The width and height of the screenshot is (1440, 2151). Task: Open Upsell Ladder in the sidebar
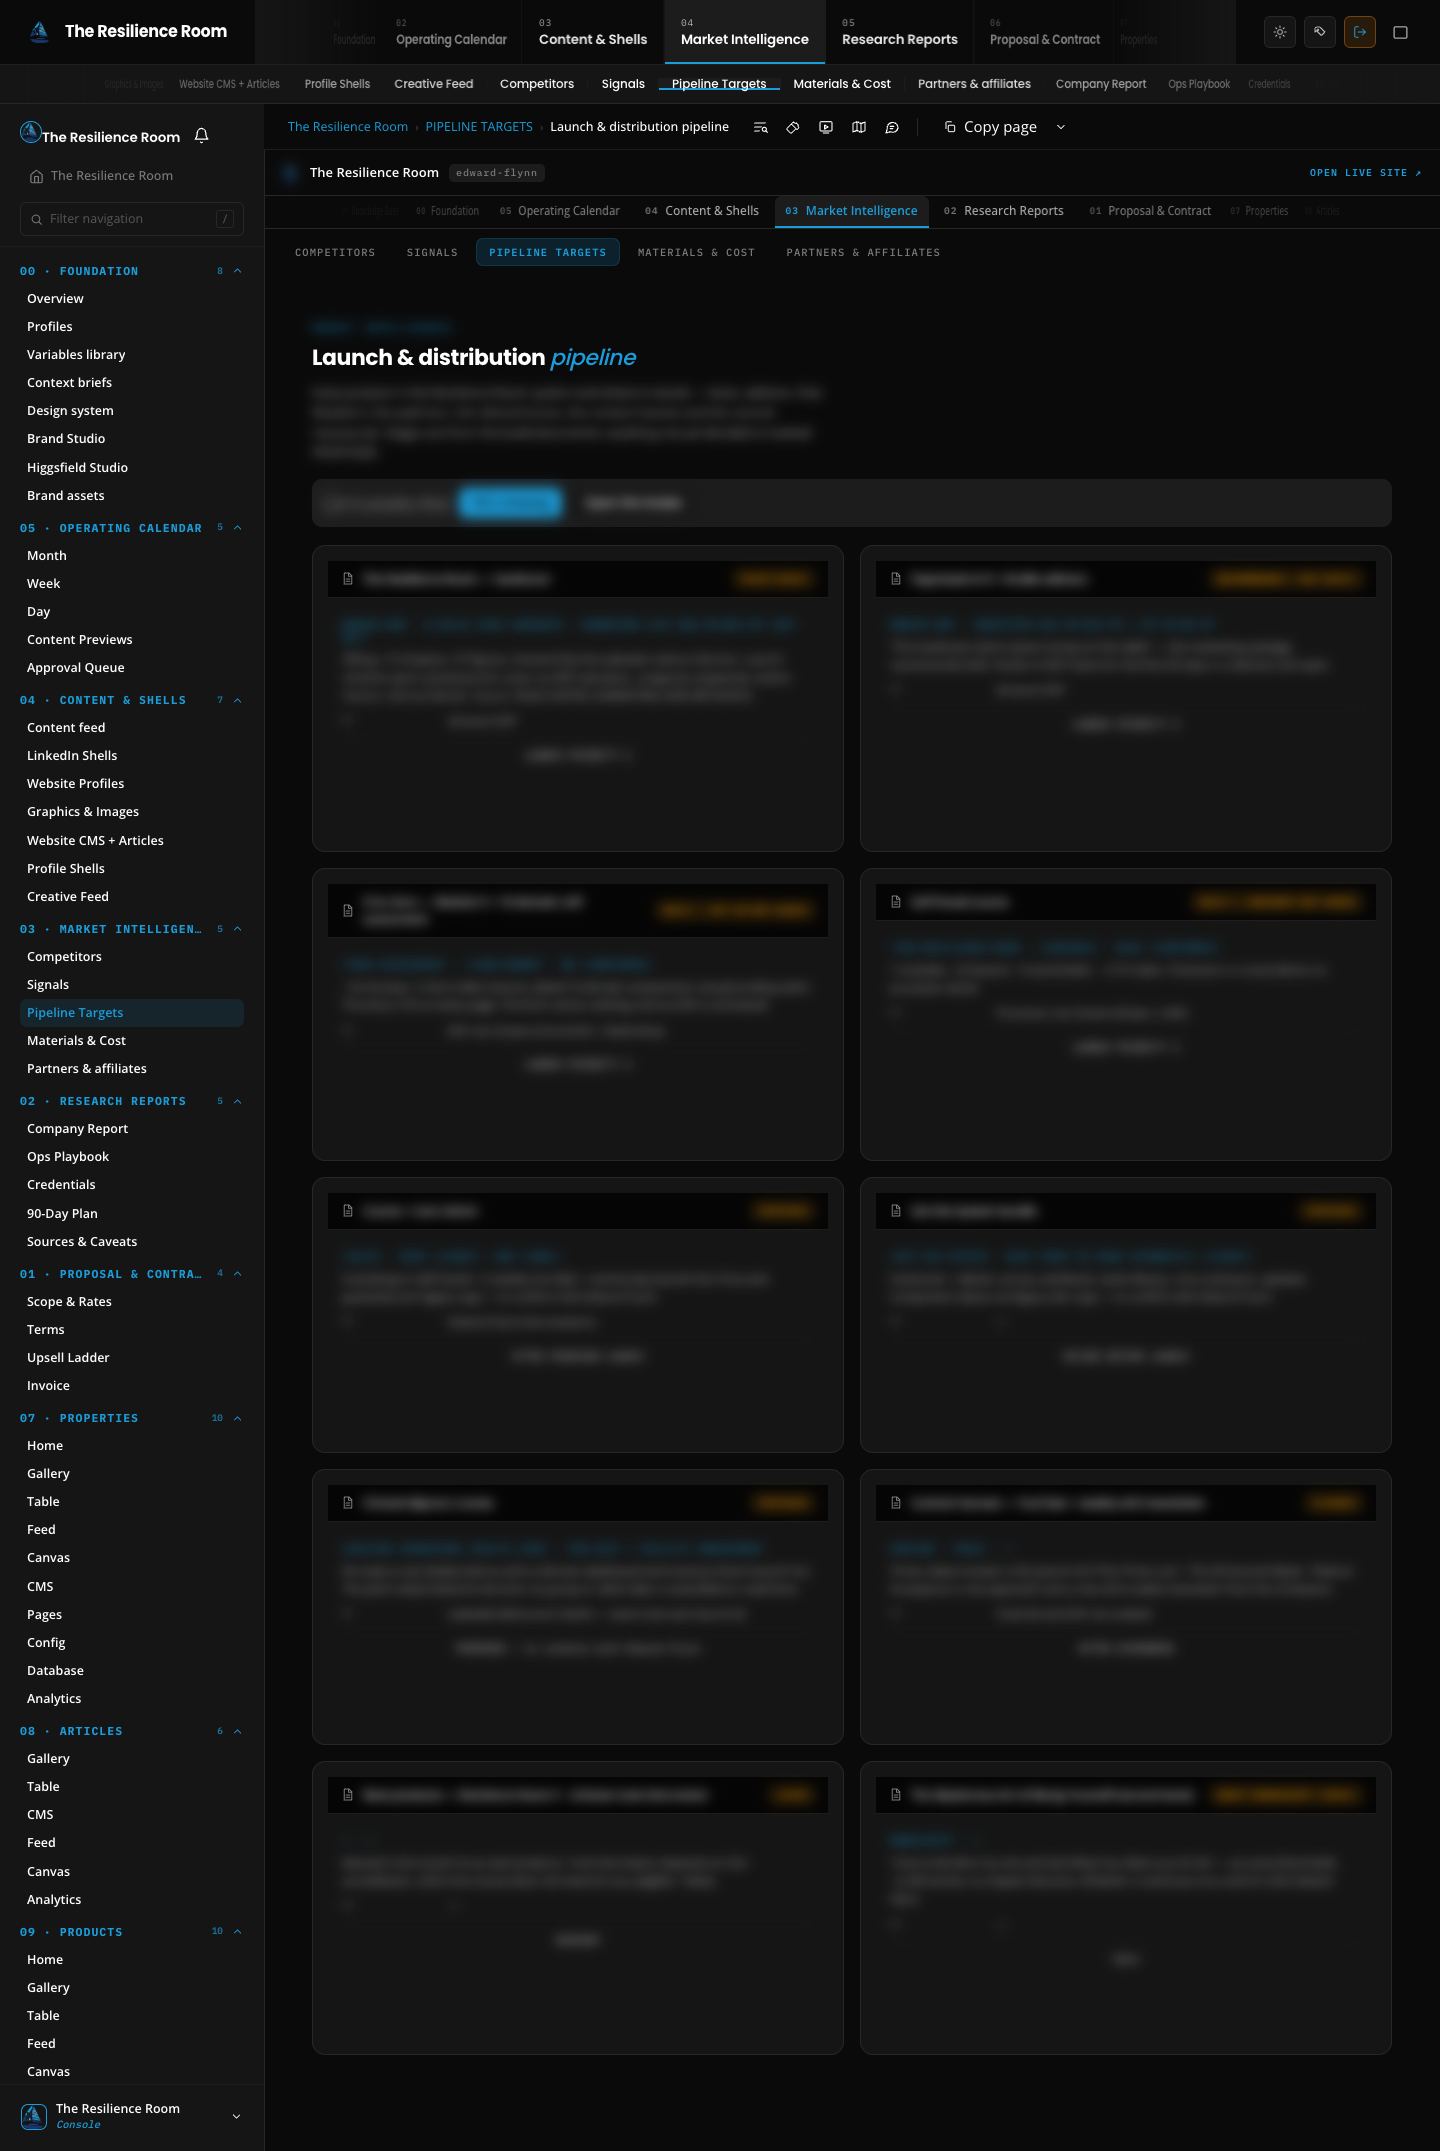coord(68,1358)
